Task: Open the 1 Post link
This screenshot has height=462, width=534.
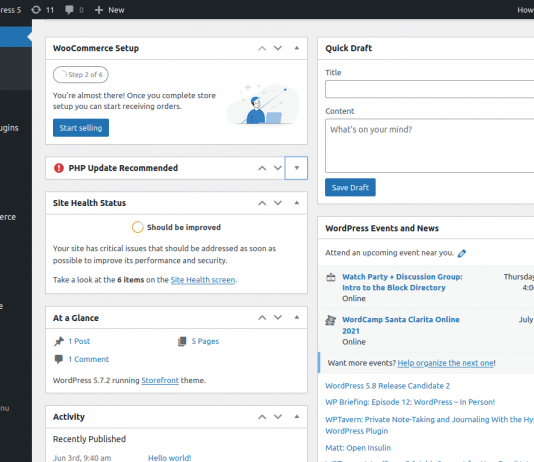Action: click(79, 341)
